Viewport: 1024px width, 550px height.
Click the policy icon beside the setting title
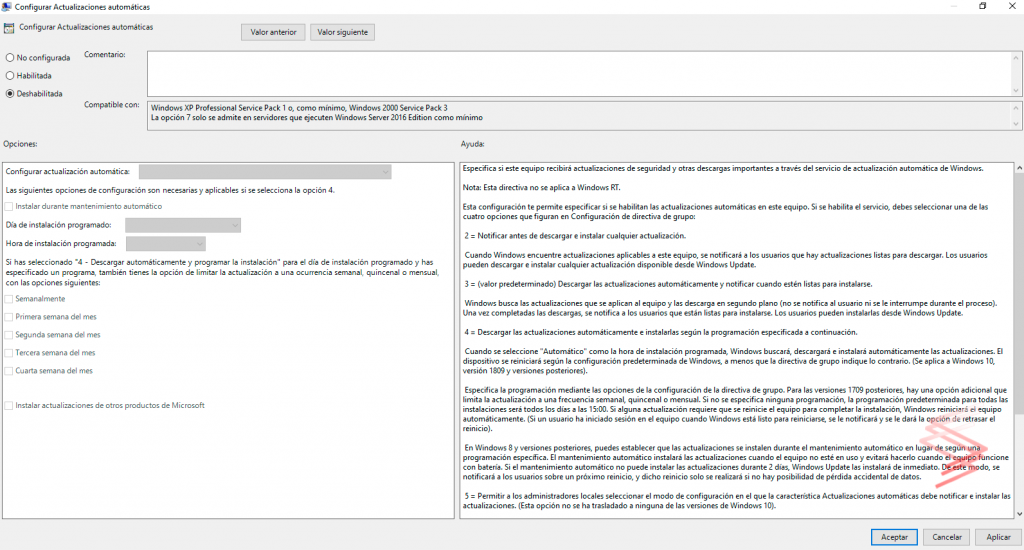pyautogui.click(x=8, y=28)
